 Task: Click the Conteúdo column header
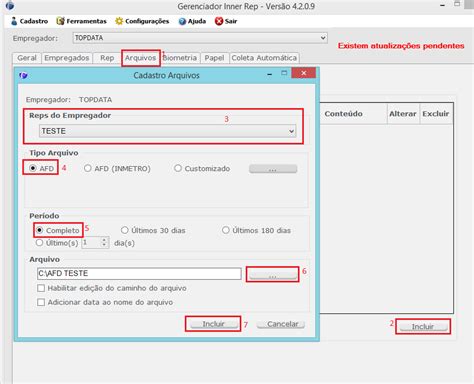pyautogui.click(x=344, y=114)
